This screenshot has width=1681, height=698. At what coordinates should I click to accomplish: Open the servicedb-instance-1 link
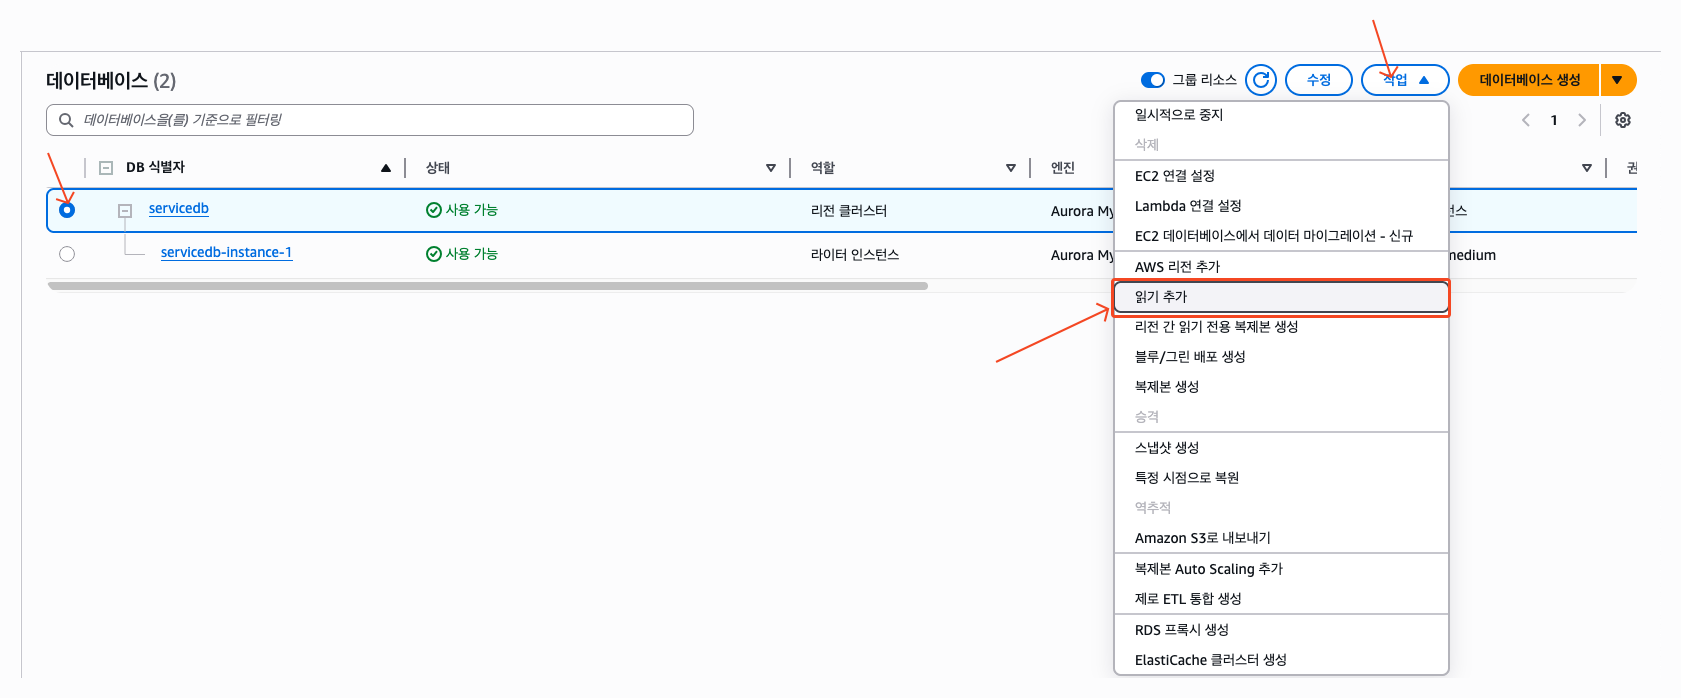(x=226, y=253)
